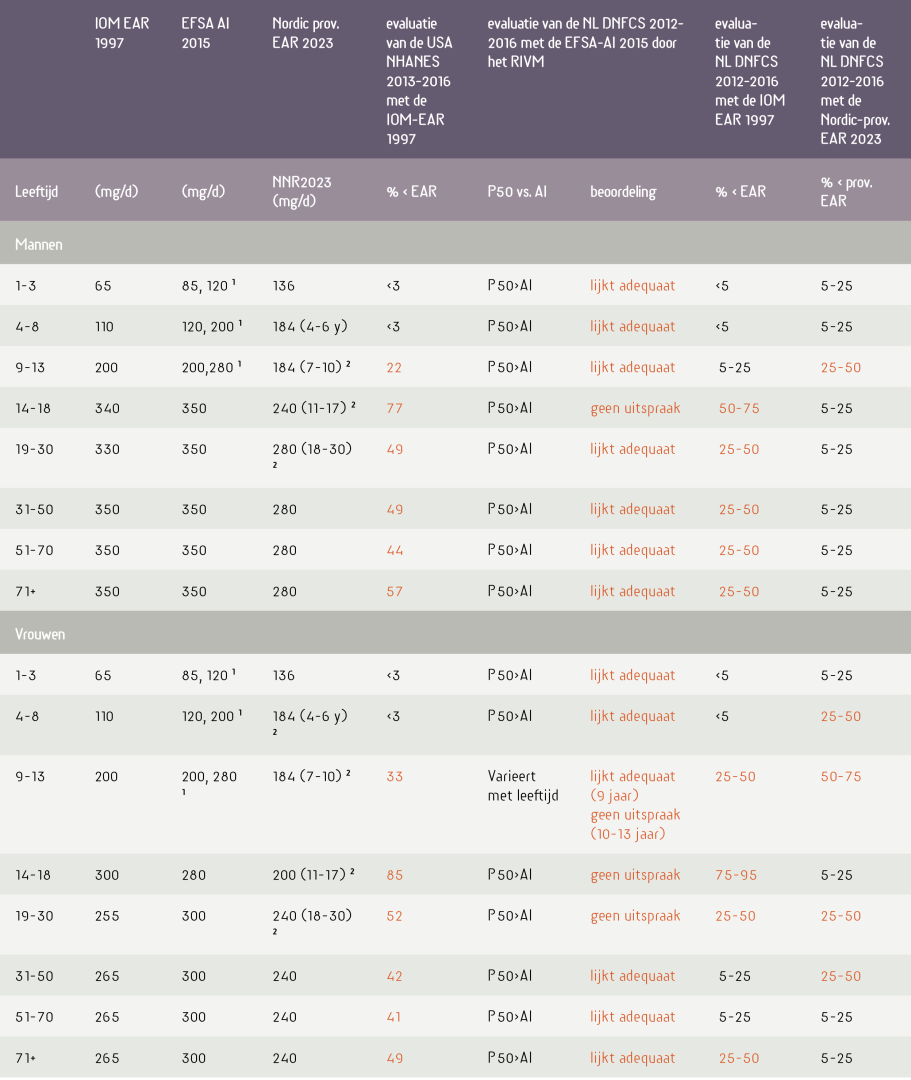Click the 200 (11-17) Nordic EAR value
911x1080 pixels.
tap(313, 875)
